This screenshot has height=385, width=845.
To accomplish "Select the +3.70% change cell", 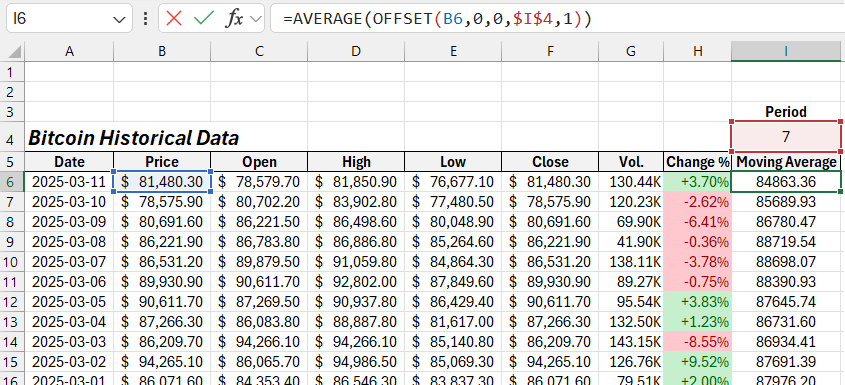I will coord(698,182).
